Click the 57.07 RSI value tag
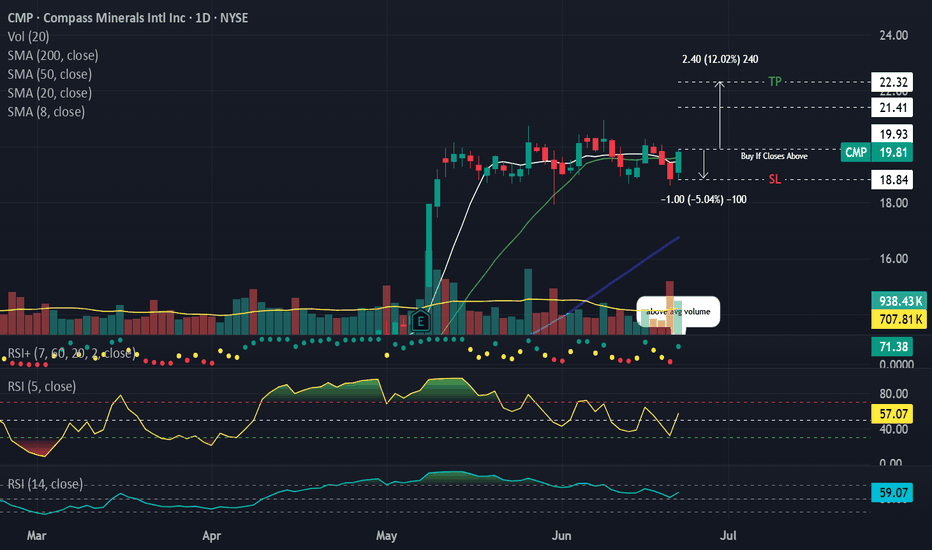 pyautogui.click(x=892, y=413)
